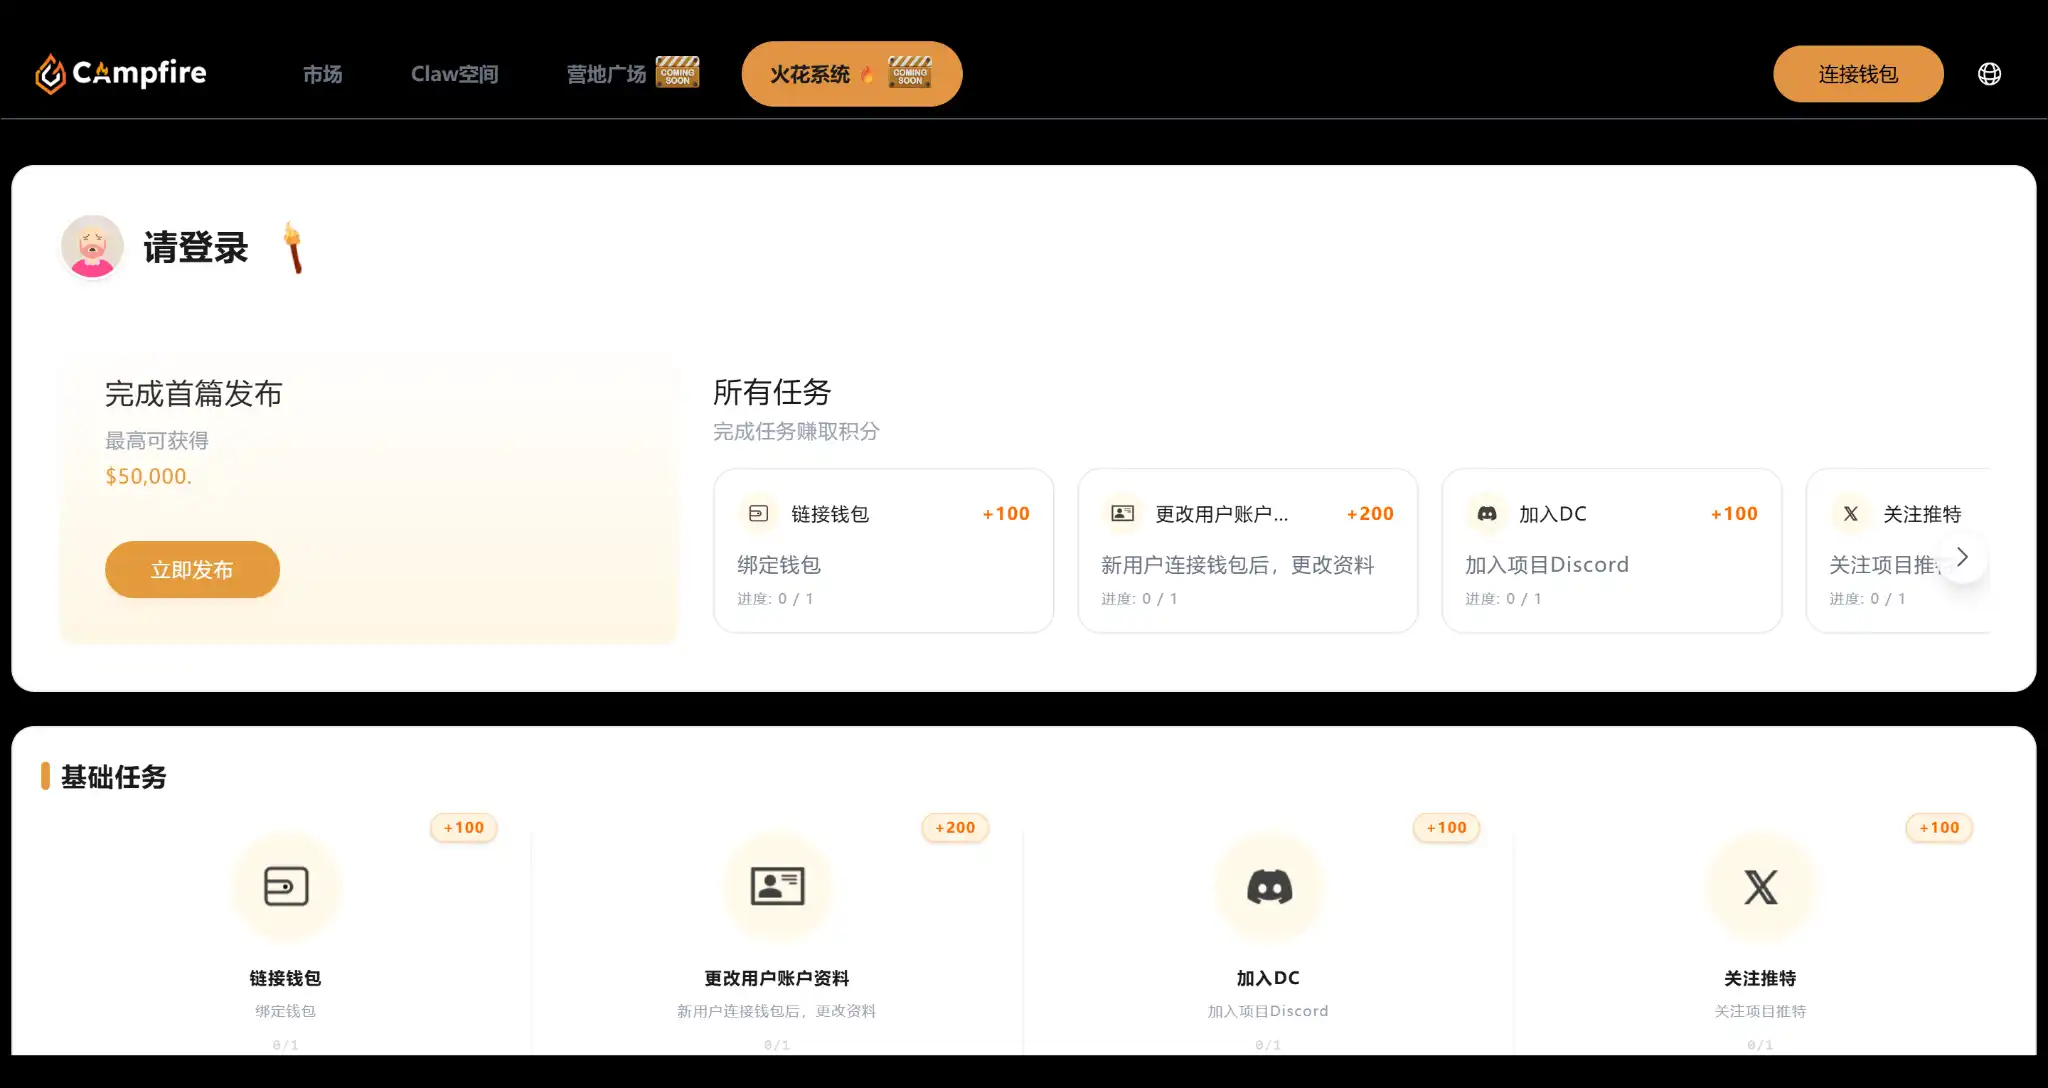The width and height of the screenshot is (2048, 1088).
Task: Click the large wallet icon under 基础任务
Action: (286, 887)
